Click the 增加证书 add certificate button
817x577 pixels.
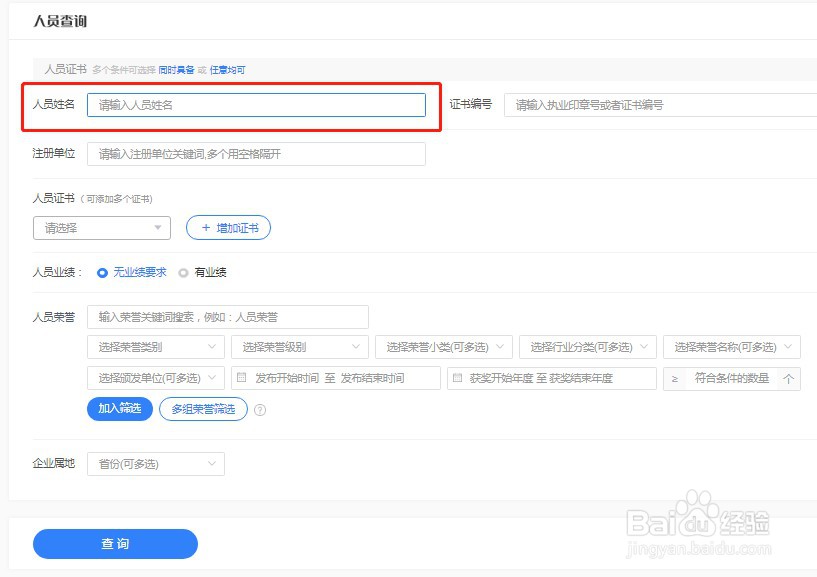pos(228,228)
